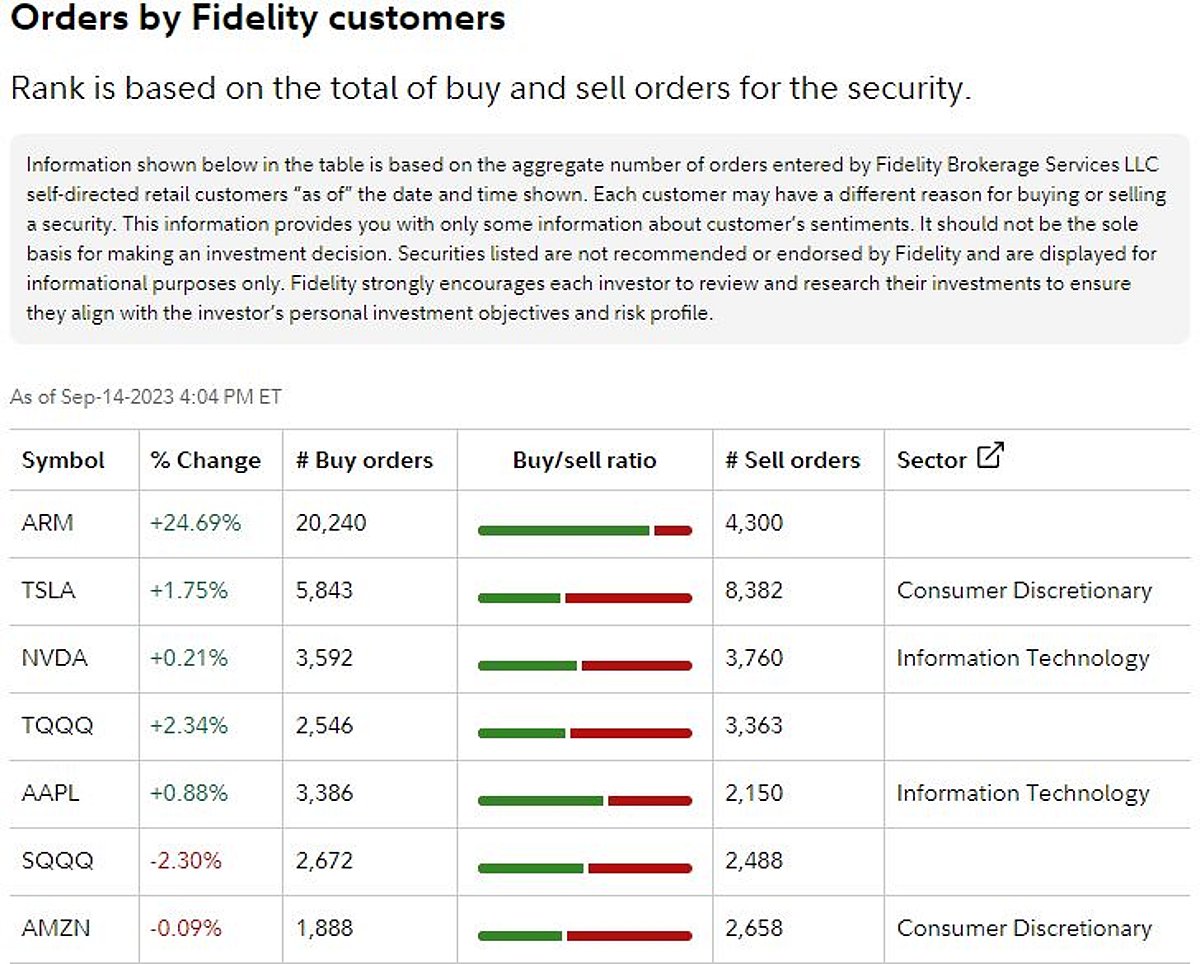Click the TQQQ symbol
The height and width of the screenshot is (964, 1200).
[57, 725]
